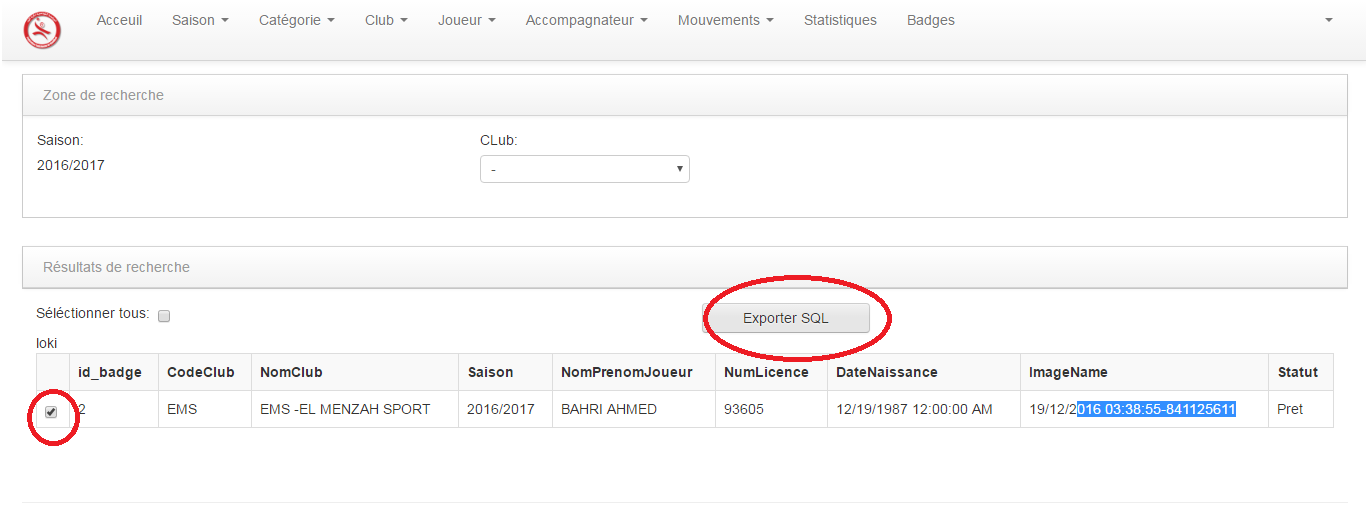The image size is (1366, 510).
Task: Open the CLub dropdown list
Action: click(585, 169)
